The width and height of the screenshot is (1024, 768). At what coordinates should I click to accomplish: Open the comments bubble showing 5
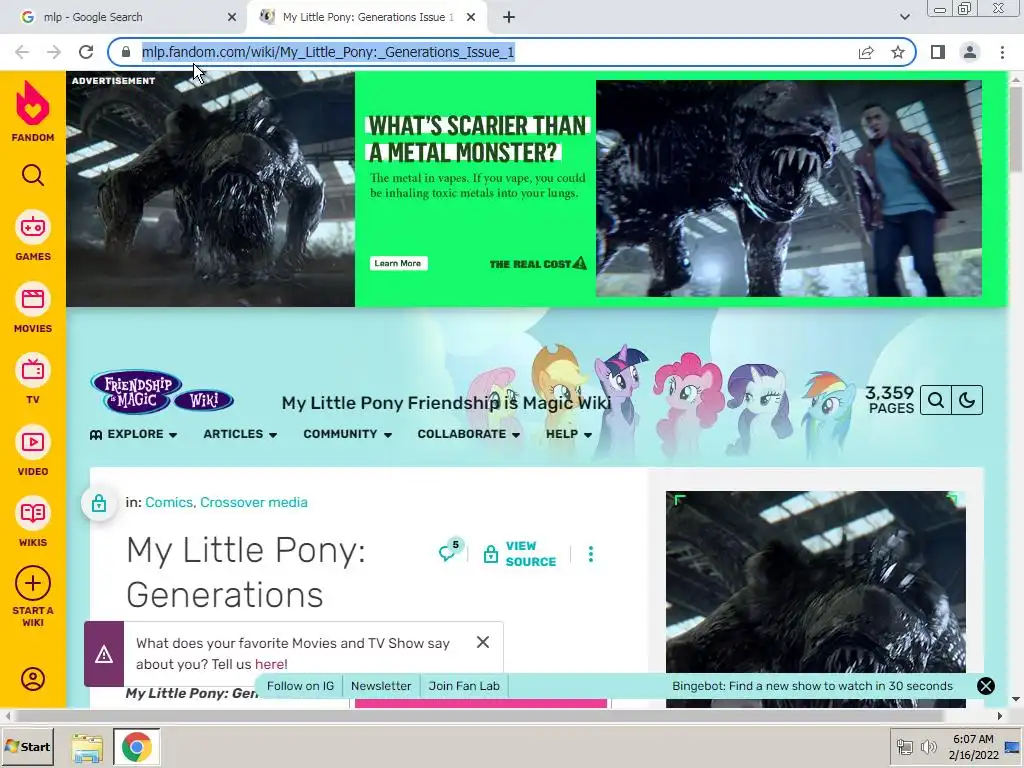point(450,552)
